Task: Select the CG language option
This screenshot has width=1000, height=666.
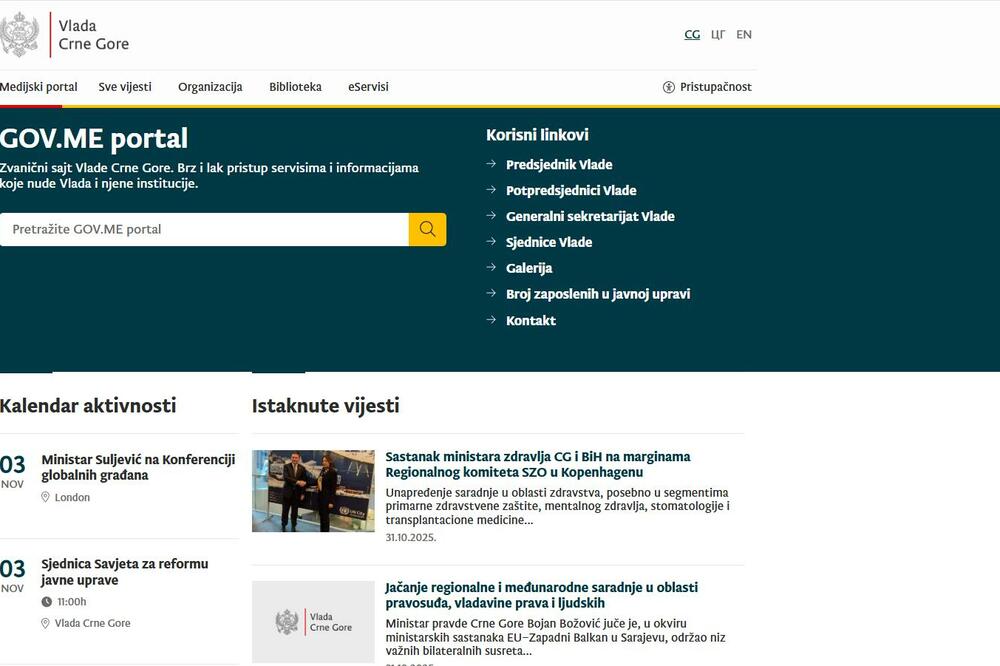Action: (x=692, y=34)
